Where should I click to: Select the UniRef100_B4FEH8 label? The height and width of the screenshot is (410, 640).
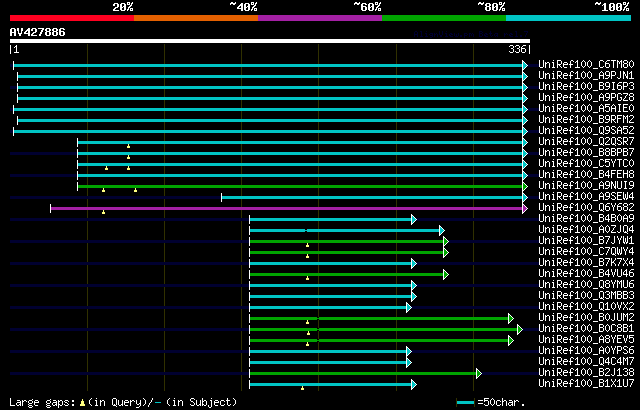tap(586, 175)
